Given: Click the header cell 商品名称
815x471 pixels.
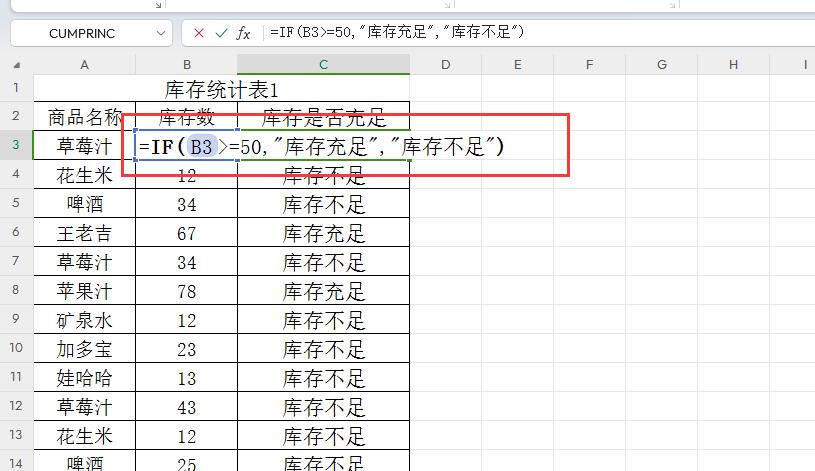Looking at the screenshot, I should click(x=85, y=117).
